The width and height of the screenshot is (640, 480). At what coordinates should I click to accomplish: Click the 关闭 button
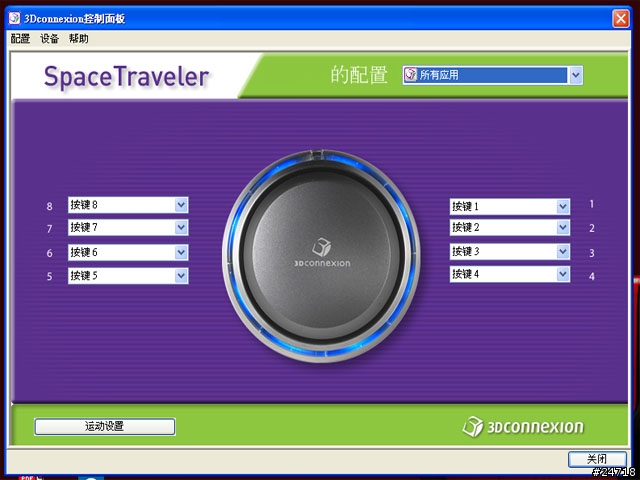click(597, 459)
